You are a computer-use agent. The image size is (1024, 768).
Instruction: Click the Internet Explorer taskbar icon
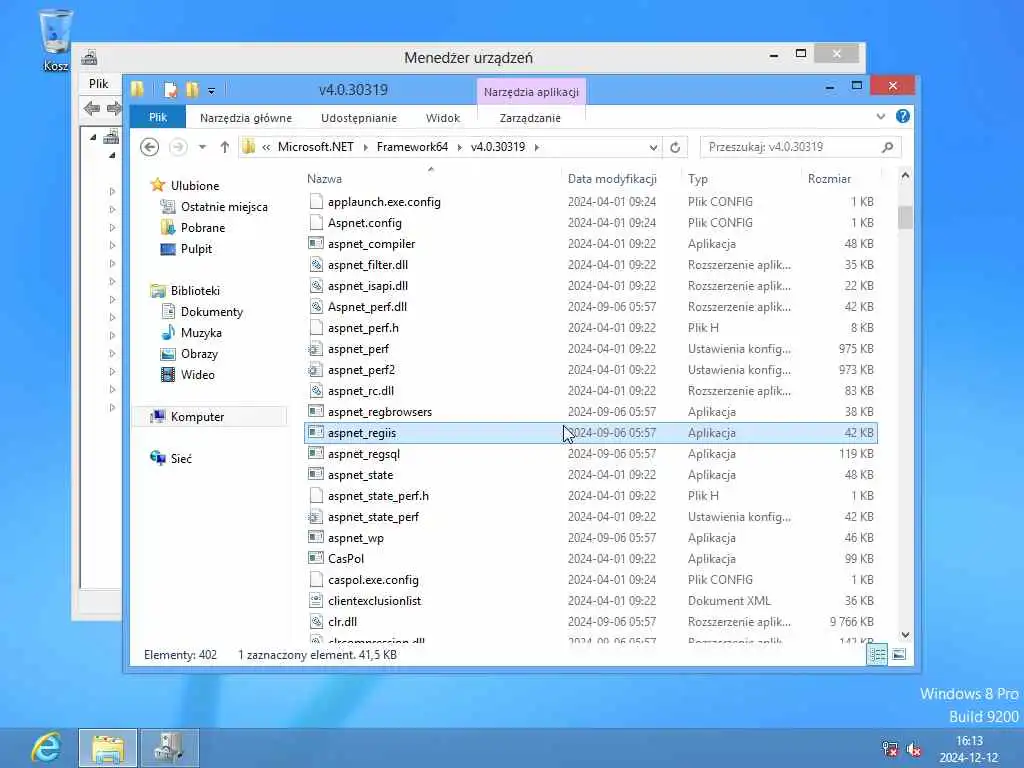[x=46, y=748]
